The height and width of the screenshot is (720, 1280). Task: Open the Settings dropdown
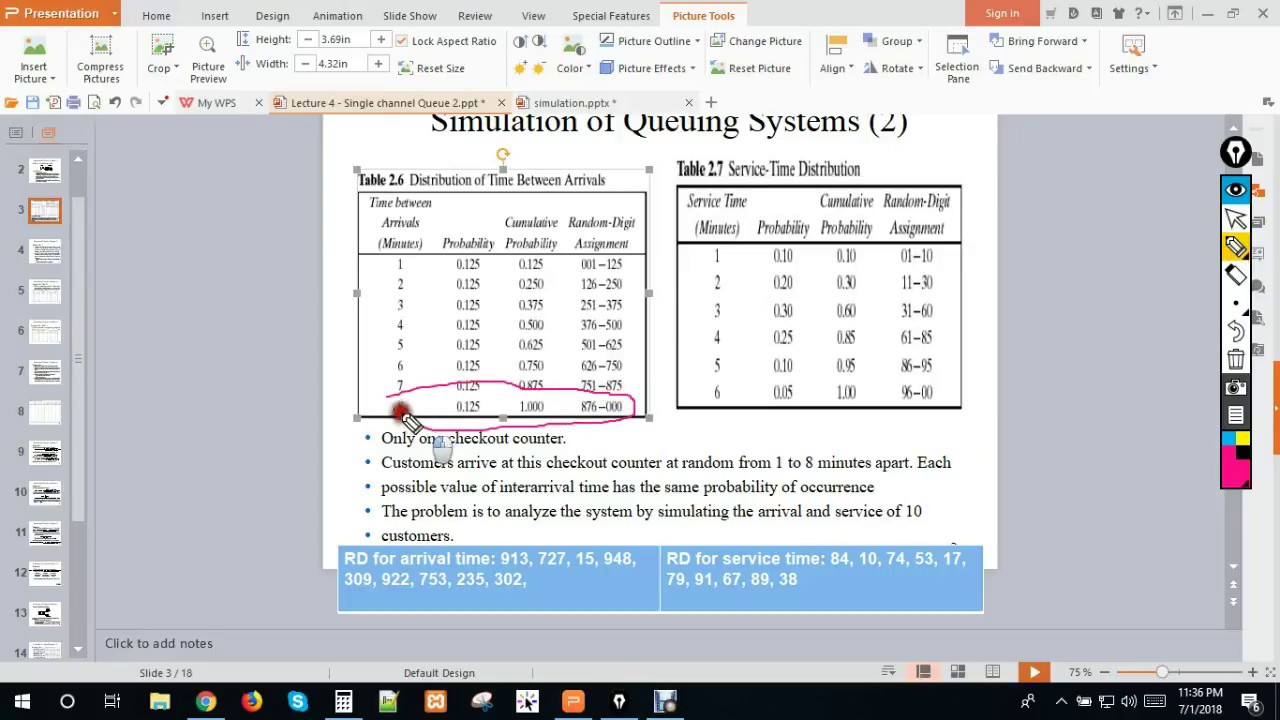(1133, 68)
